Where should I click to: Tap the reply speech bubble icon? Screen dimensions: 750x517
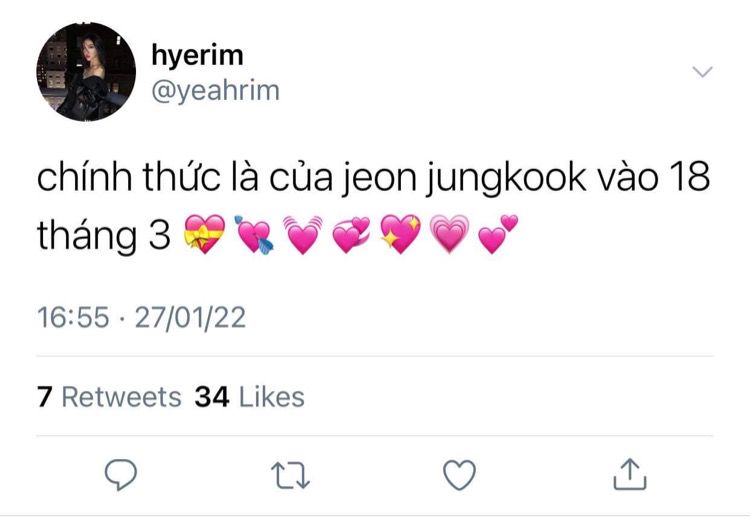coord(121,474)
